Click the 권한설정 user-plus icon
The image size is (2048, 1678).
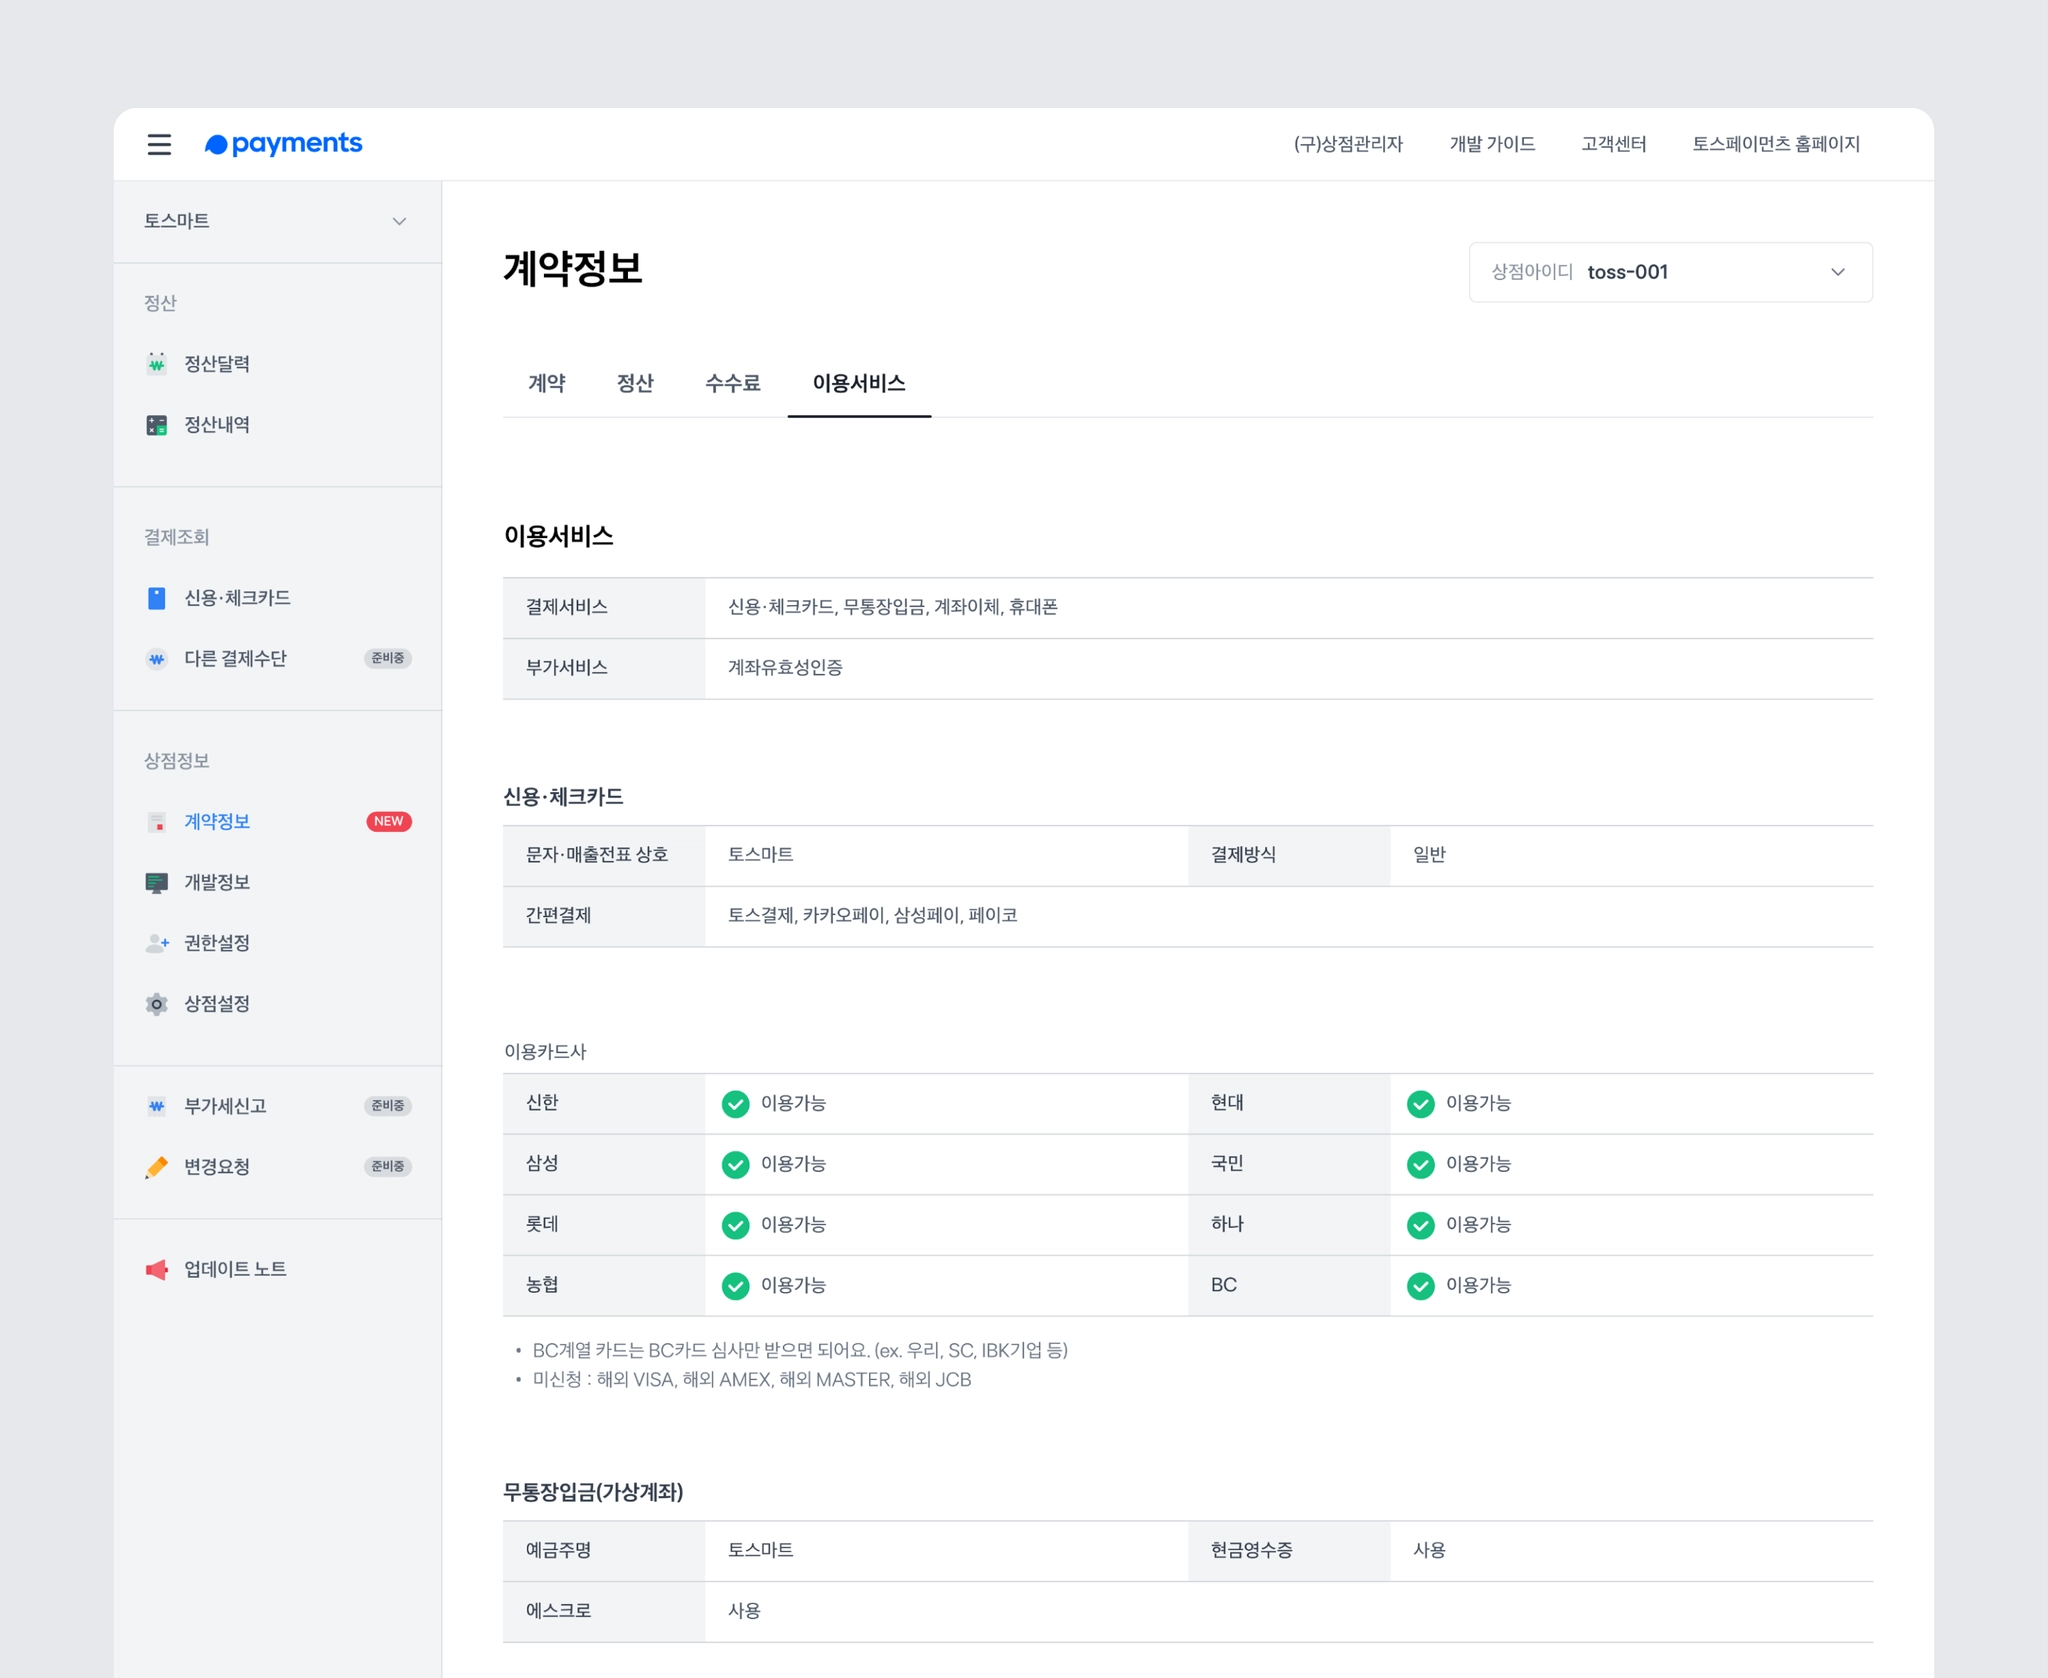pyautogui.click(x=157, y=943)
